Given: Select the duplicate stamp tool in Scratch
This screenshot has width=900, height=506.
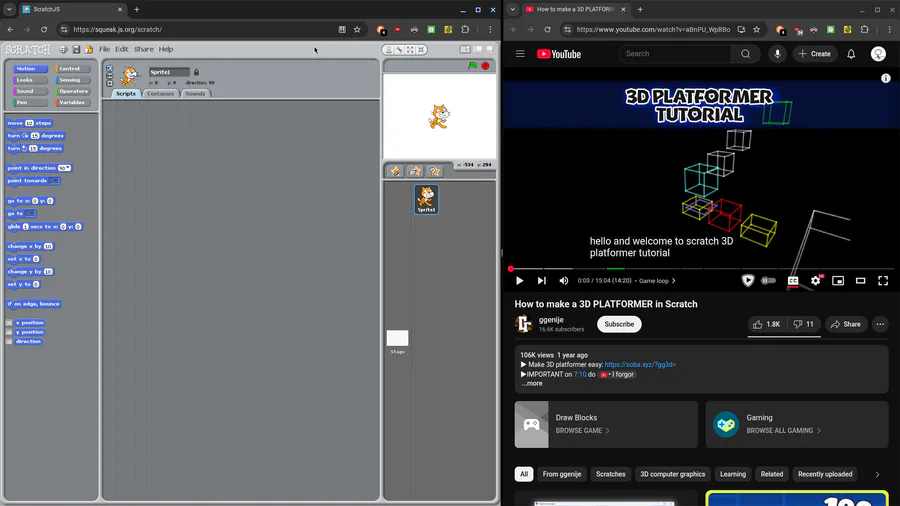Looking at the screenshot, I should coord(389,50).
